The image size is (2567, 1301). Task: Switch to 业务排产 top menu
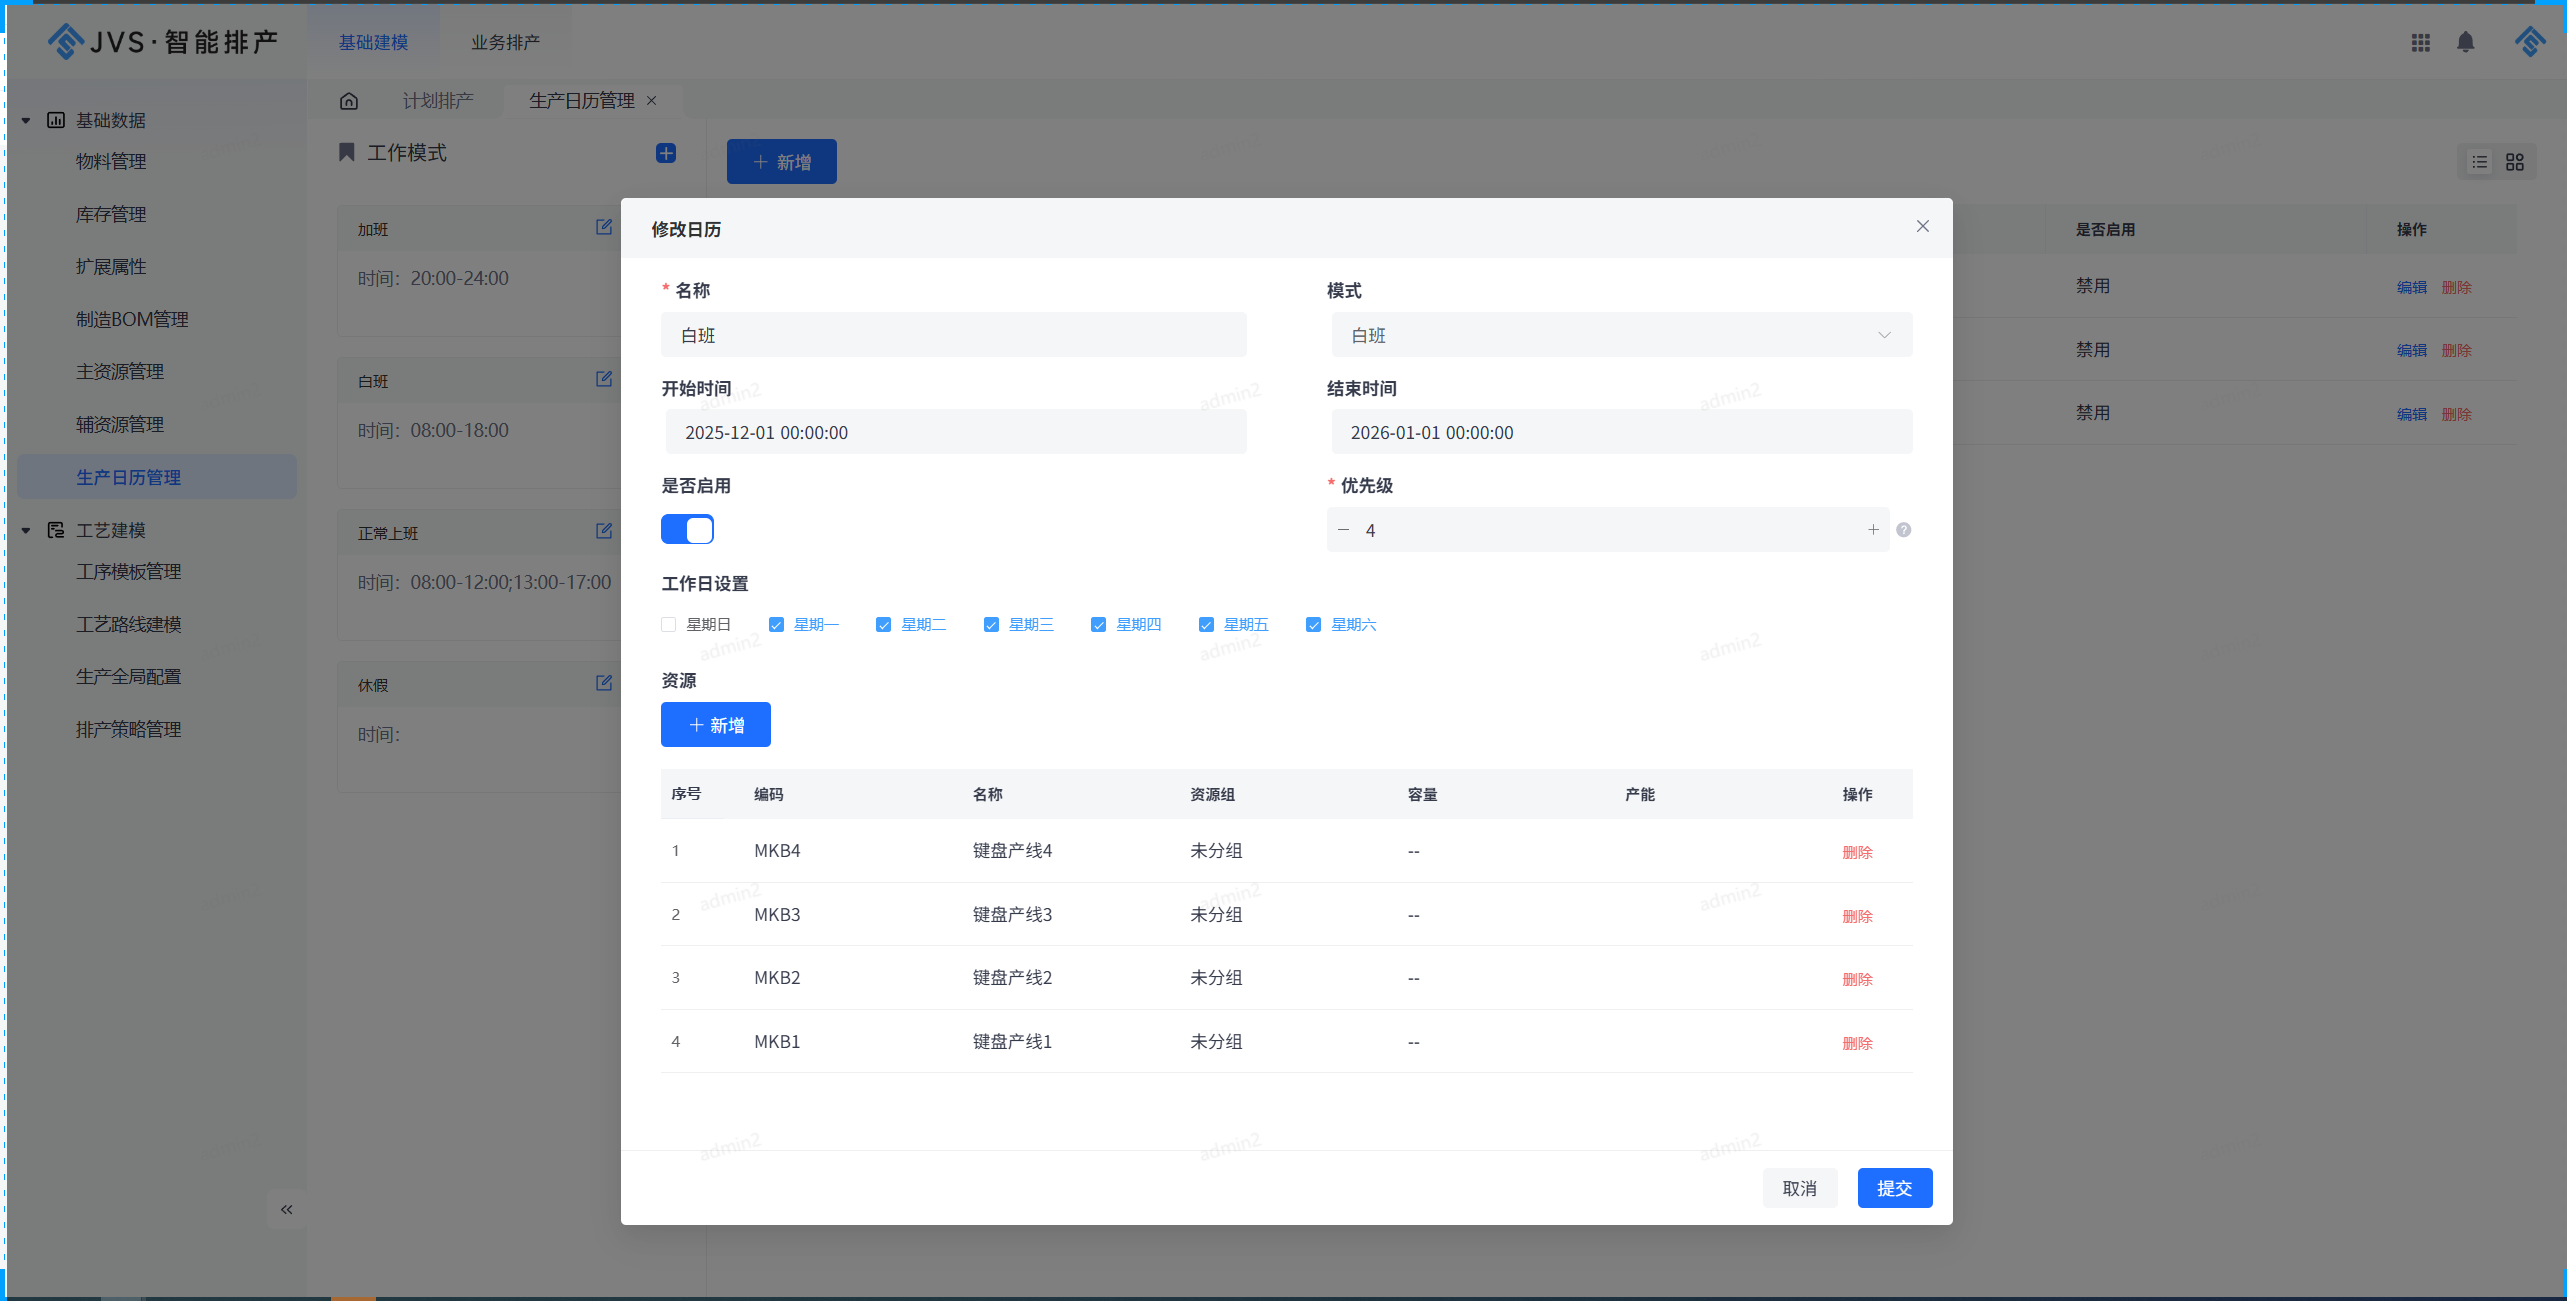point(505,42)
